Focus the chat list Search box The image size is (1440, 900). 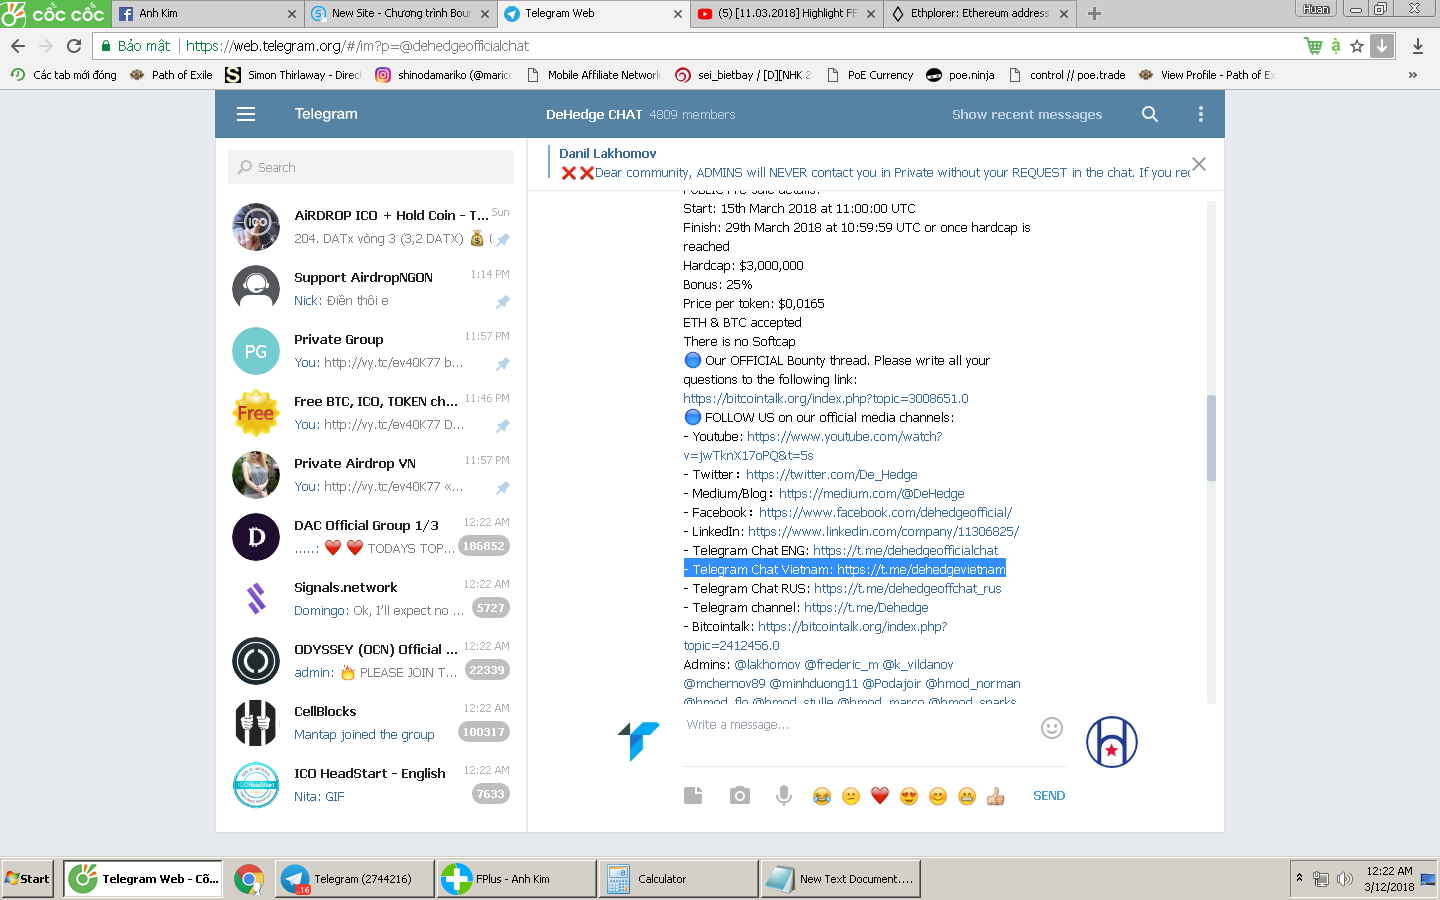pos(371,167)
